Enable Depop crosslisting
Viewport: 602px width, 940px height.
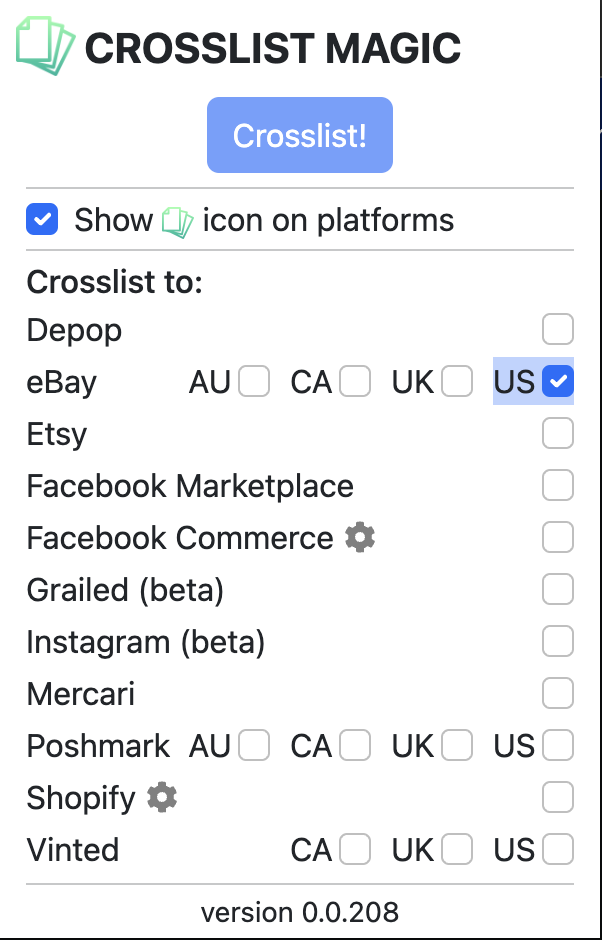557,329
